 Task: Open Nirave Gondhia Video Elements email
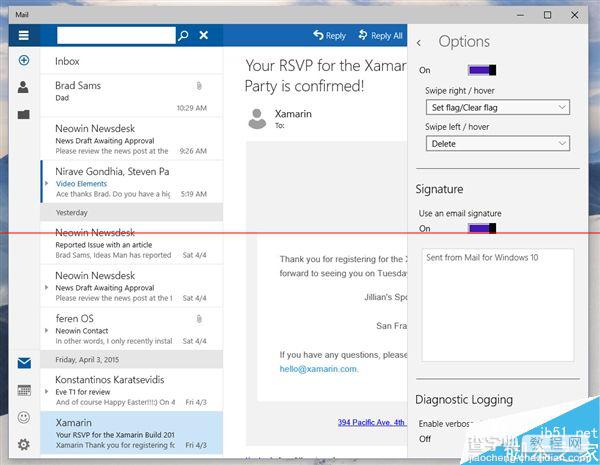click(132, 182)
